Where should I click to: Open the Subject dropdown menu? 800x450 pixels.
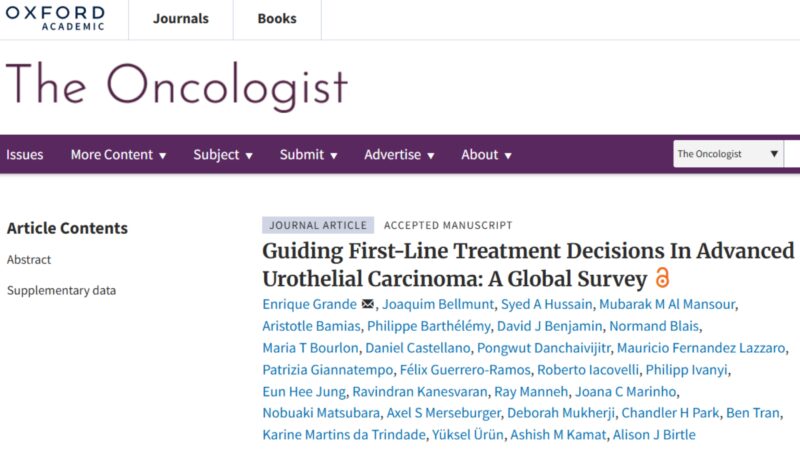pyautogui.click(x=223, y=155)
